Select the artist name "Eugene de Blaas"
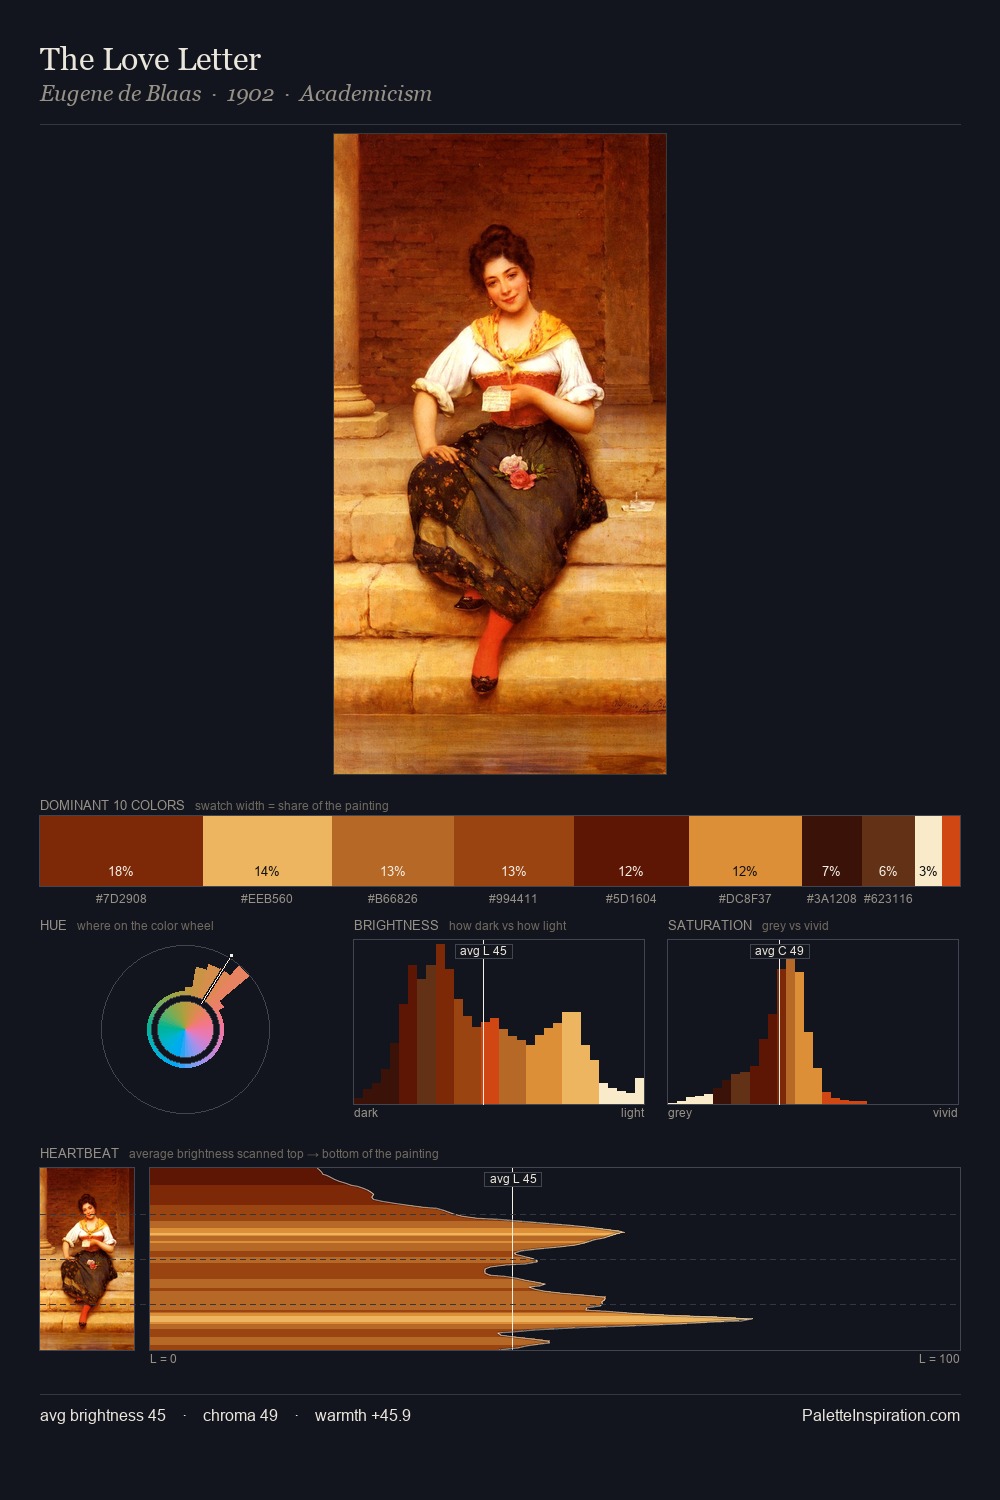1000x1500 pixels. point(121,94)
